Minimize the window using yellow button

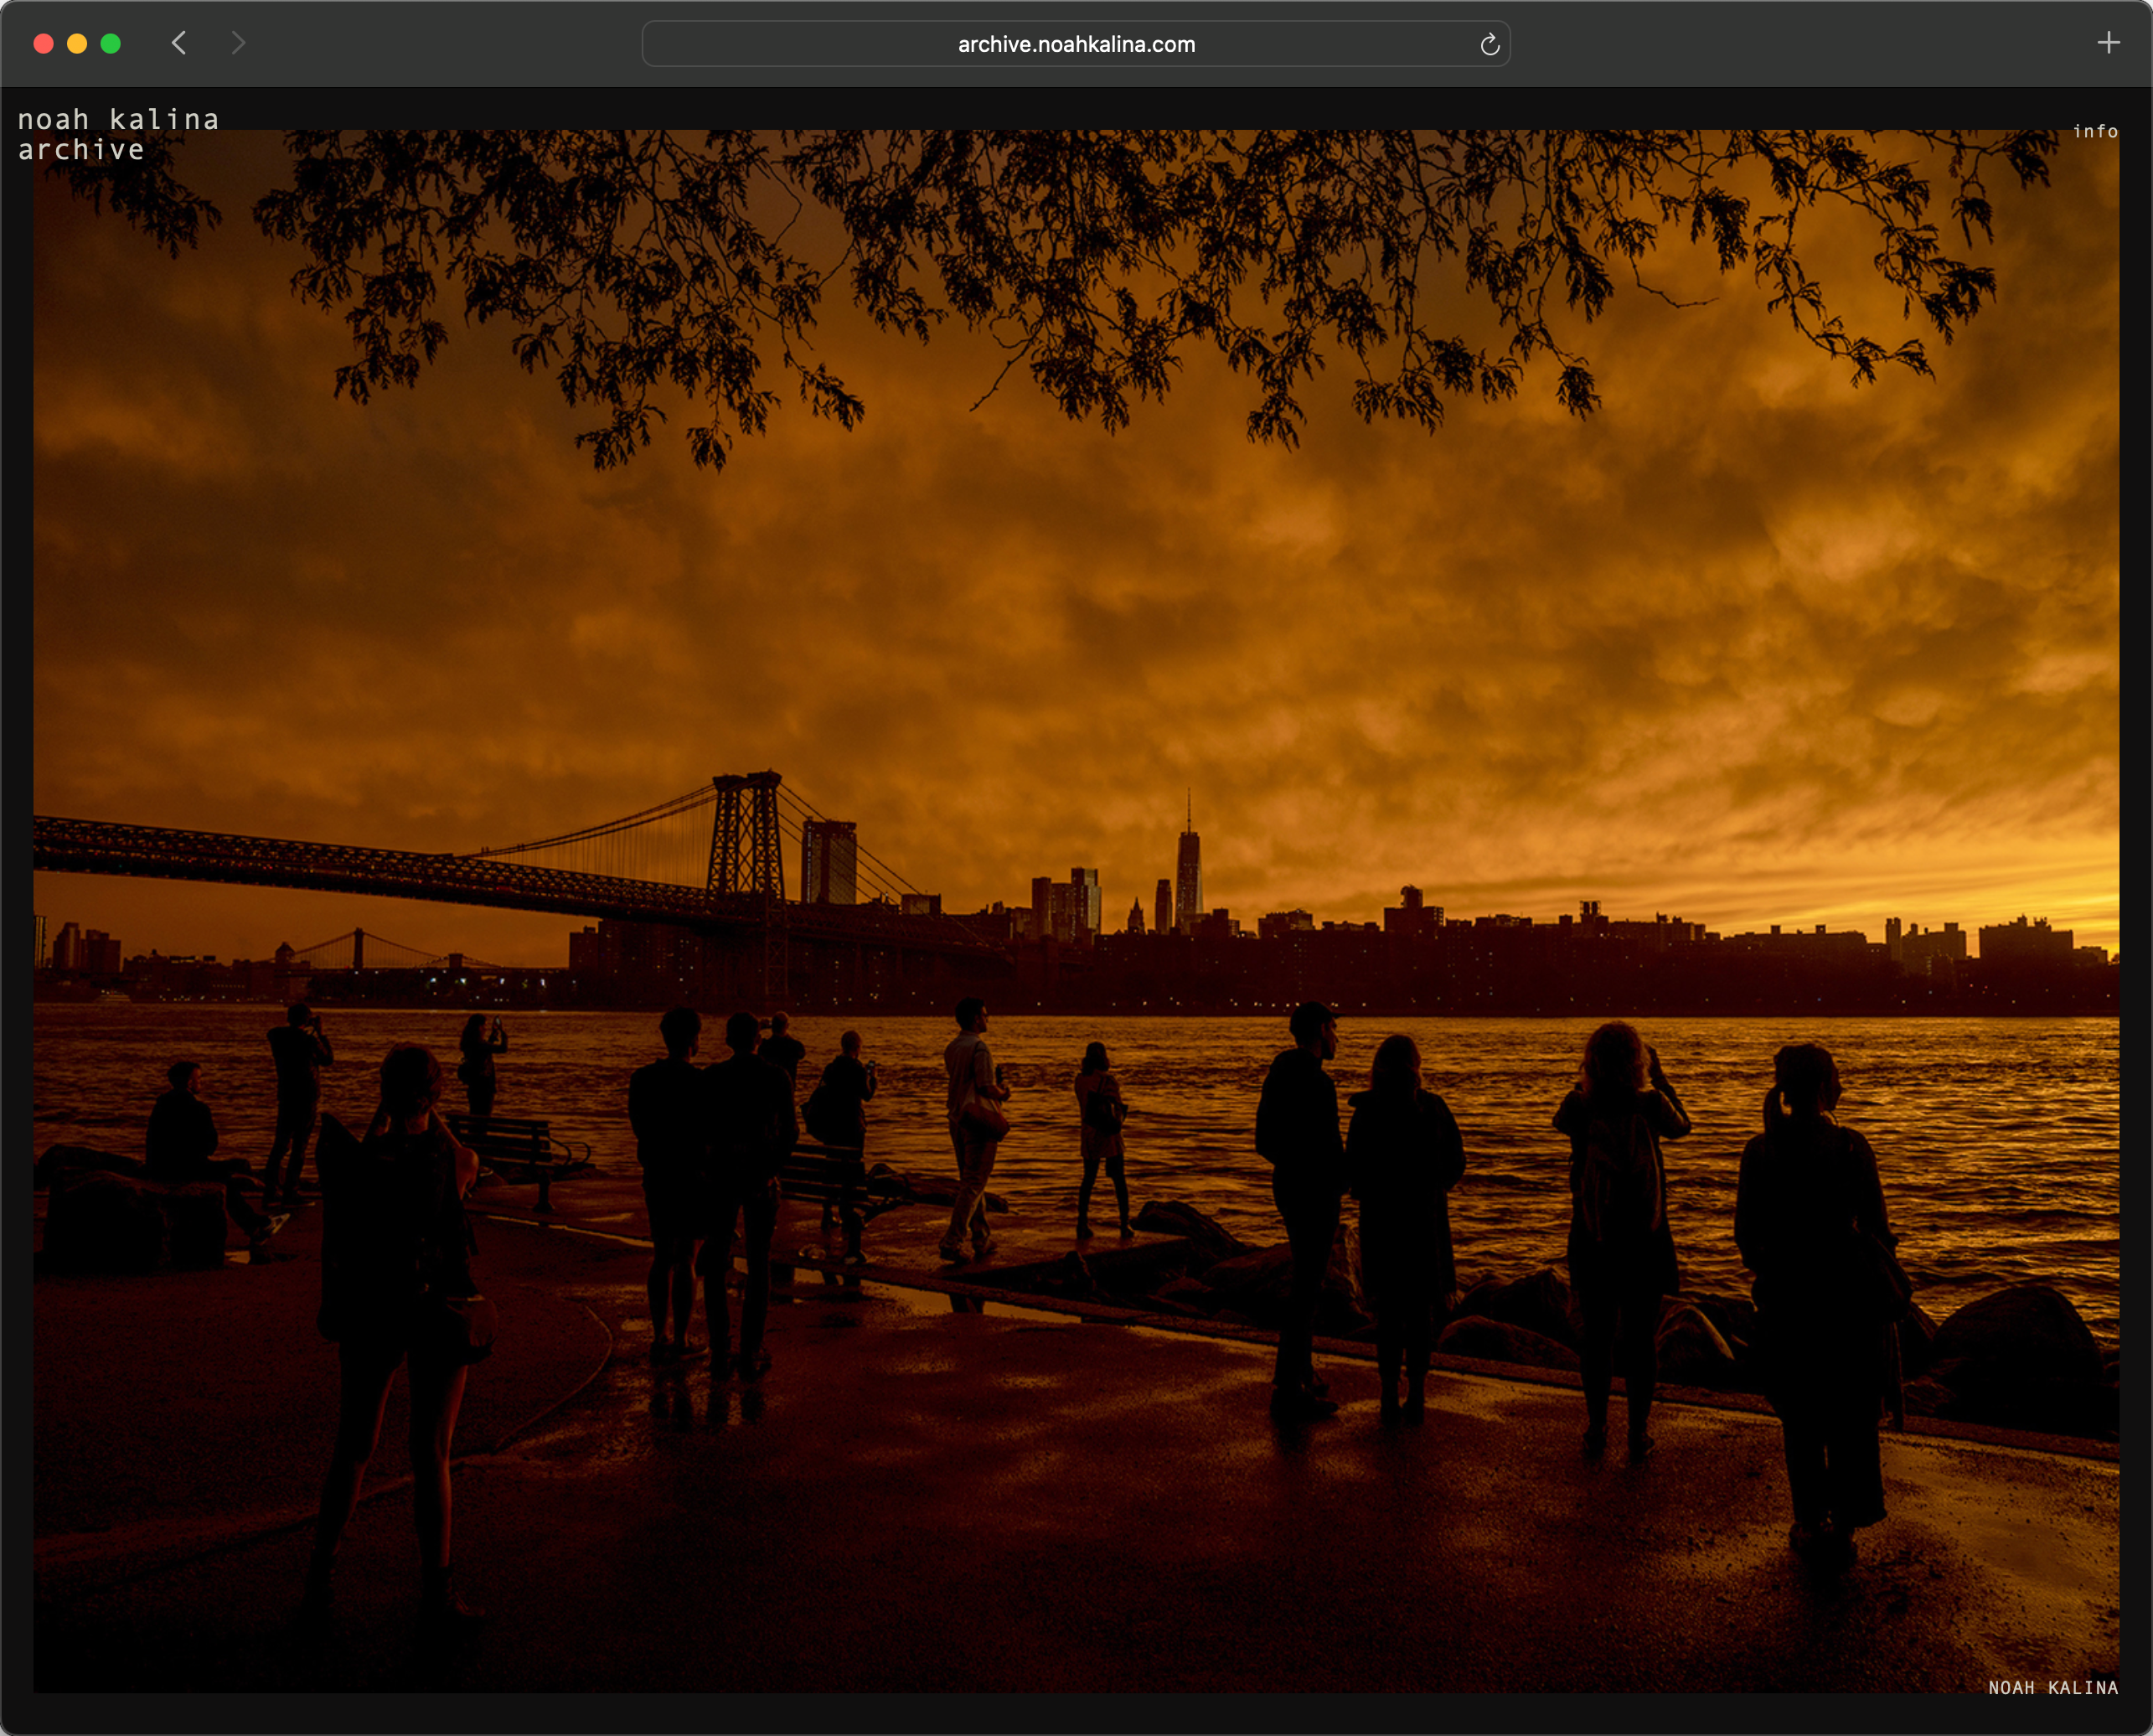pos(77,44)
